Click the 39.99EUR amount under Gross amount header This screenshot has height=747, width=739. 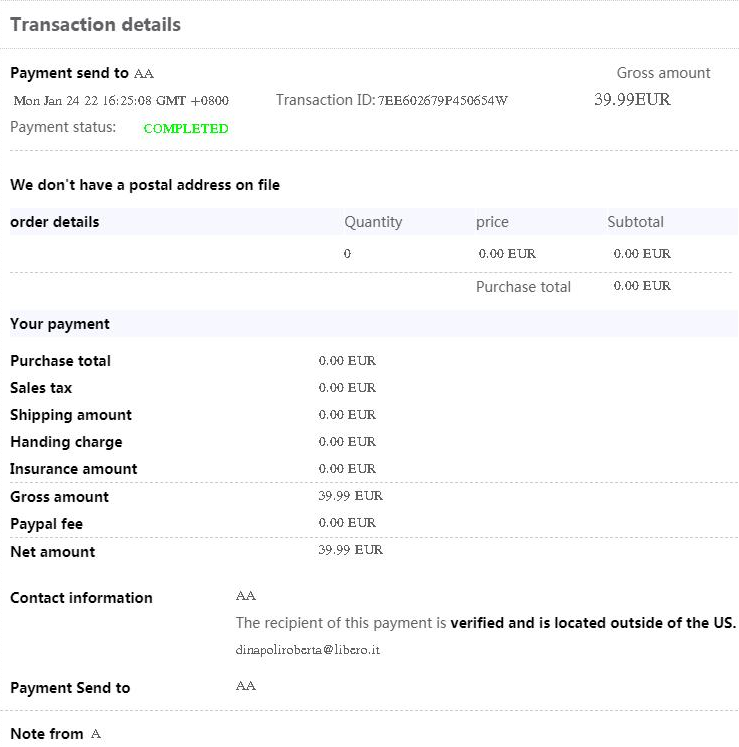pyautogui.click(x=632, y=100)
